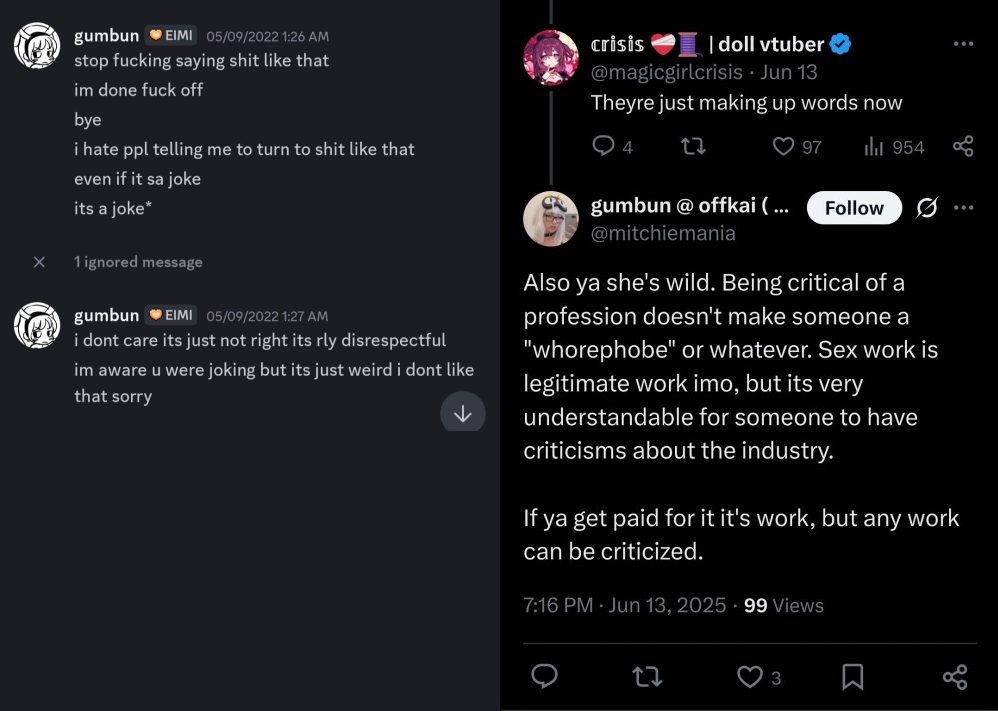This screenshot has height=711, width=998.
Task: Show the 1 ignored message
Action: tap(138, 262)
